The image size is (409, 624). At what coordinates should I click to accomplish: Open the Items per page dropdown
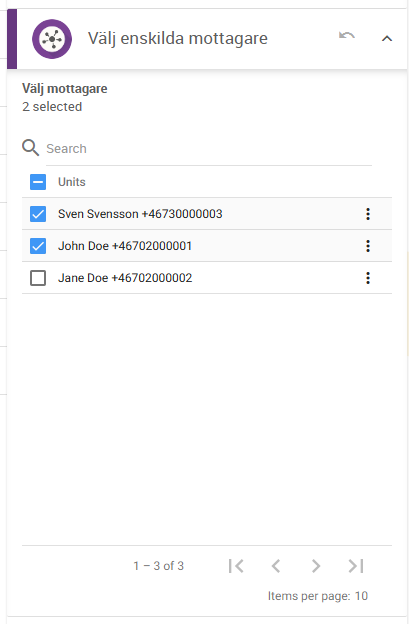(x=361, y=596)
